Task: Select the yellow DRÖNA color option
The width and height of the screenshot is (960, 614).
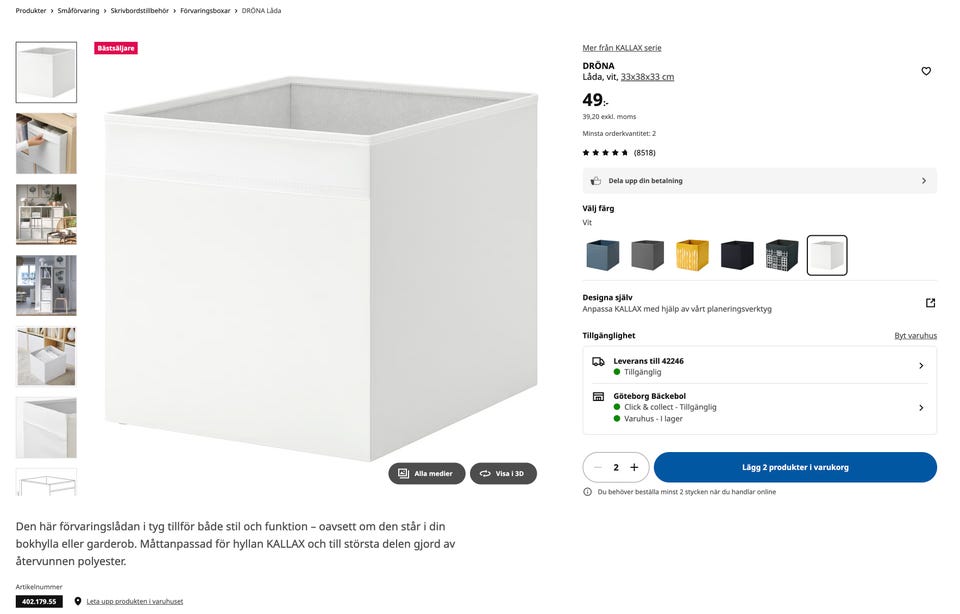Action: 692,255
